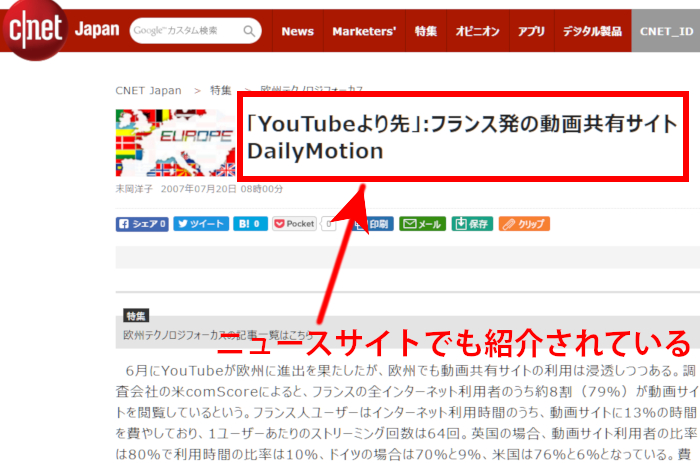Click the 特集 label tag
This screenshot has height=463, width=700.
(136, 316)
